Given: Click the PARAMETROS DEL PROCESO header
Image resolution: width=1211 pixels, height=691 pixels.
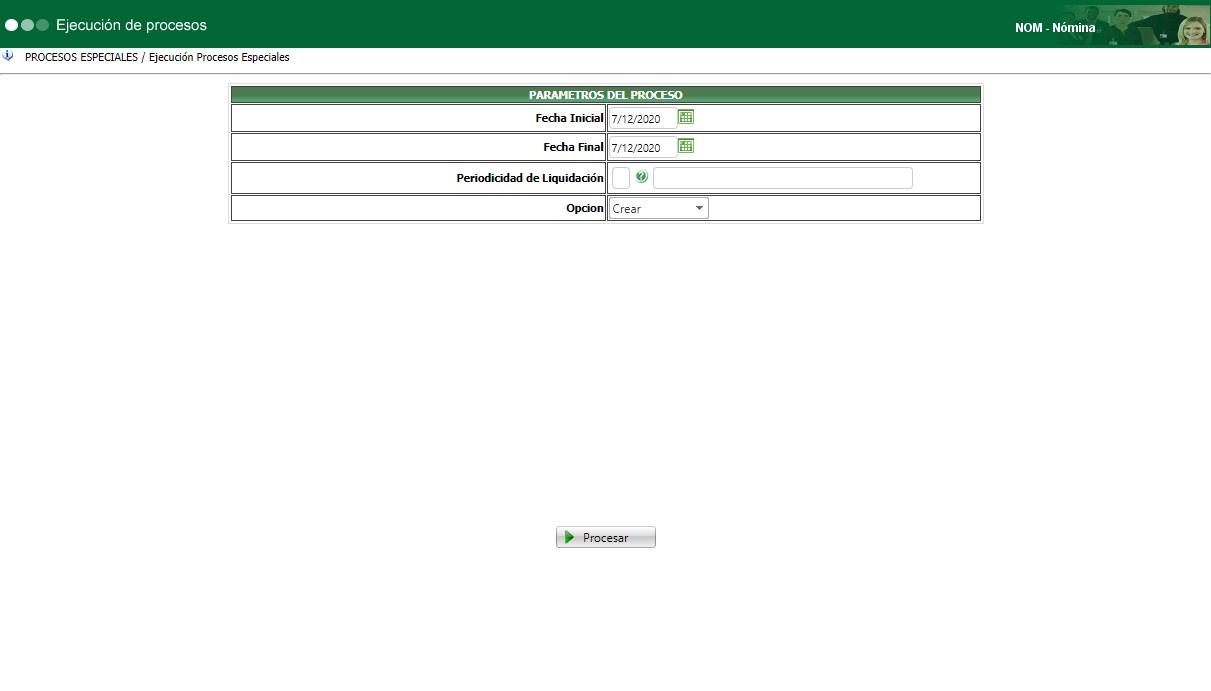Looking at the screenshot, I should point(606,95).
